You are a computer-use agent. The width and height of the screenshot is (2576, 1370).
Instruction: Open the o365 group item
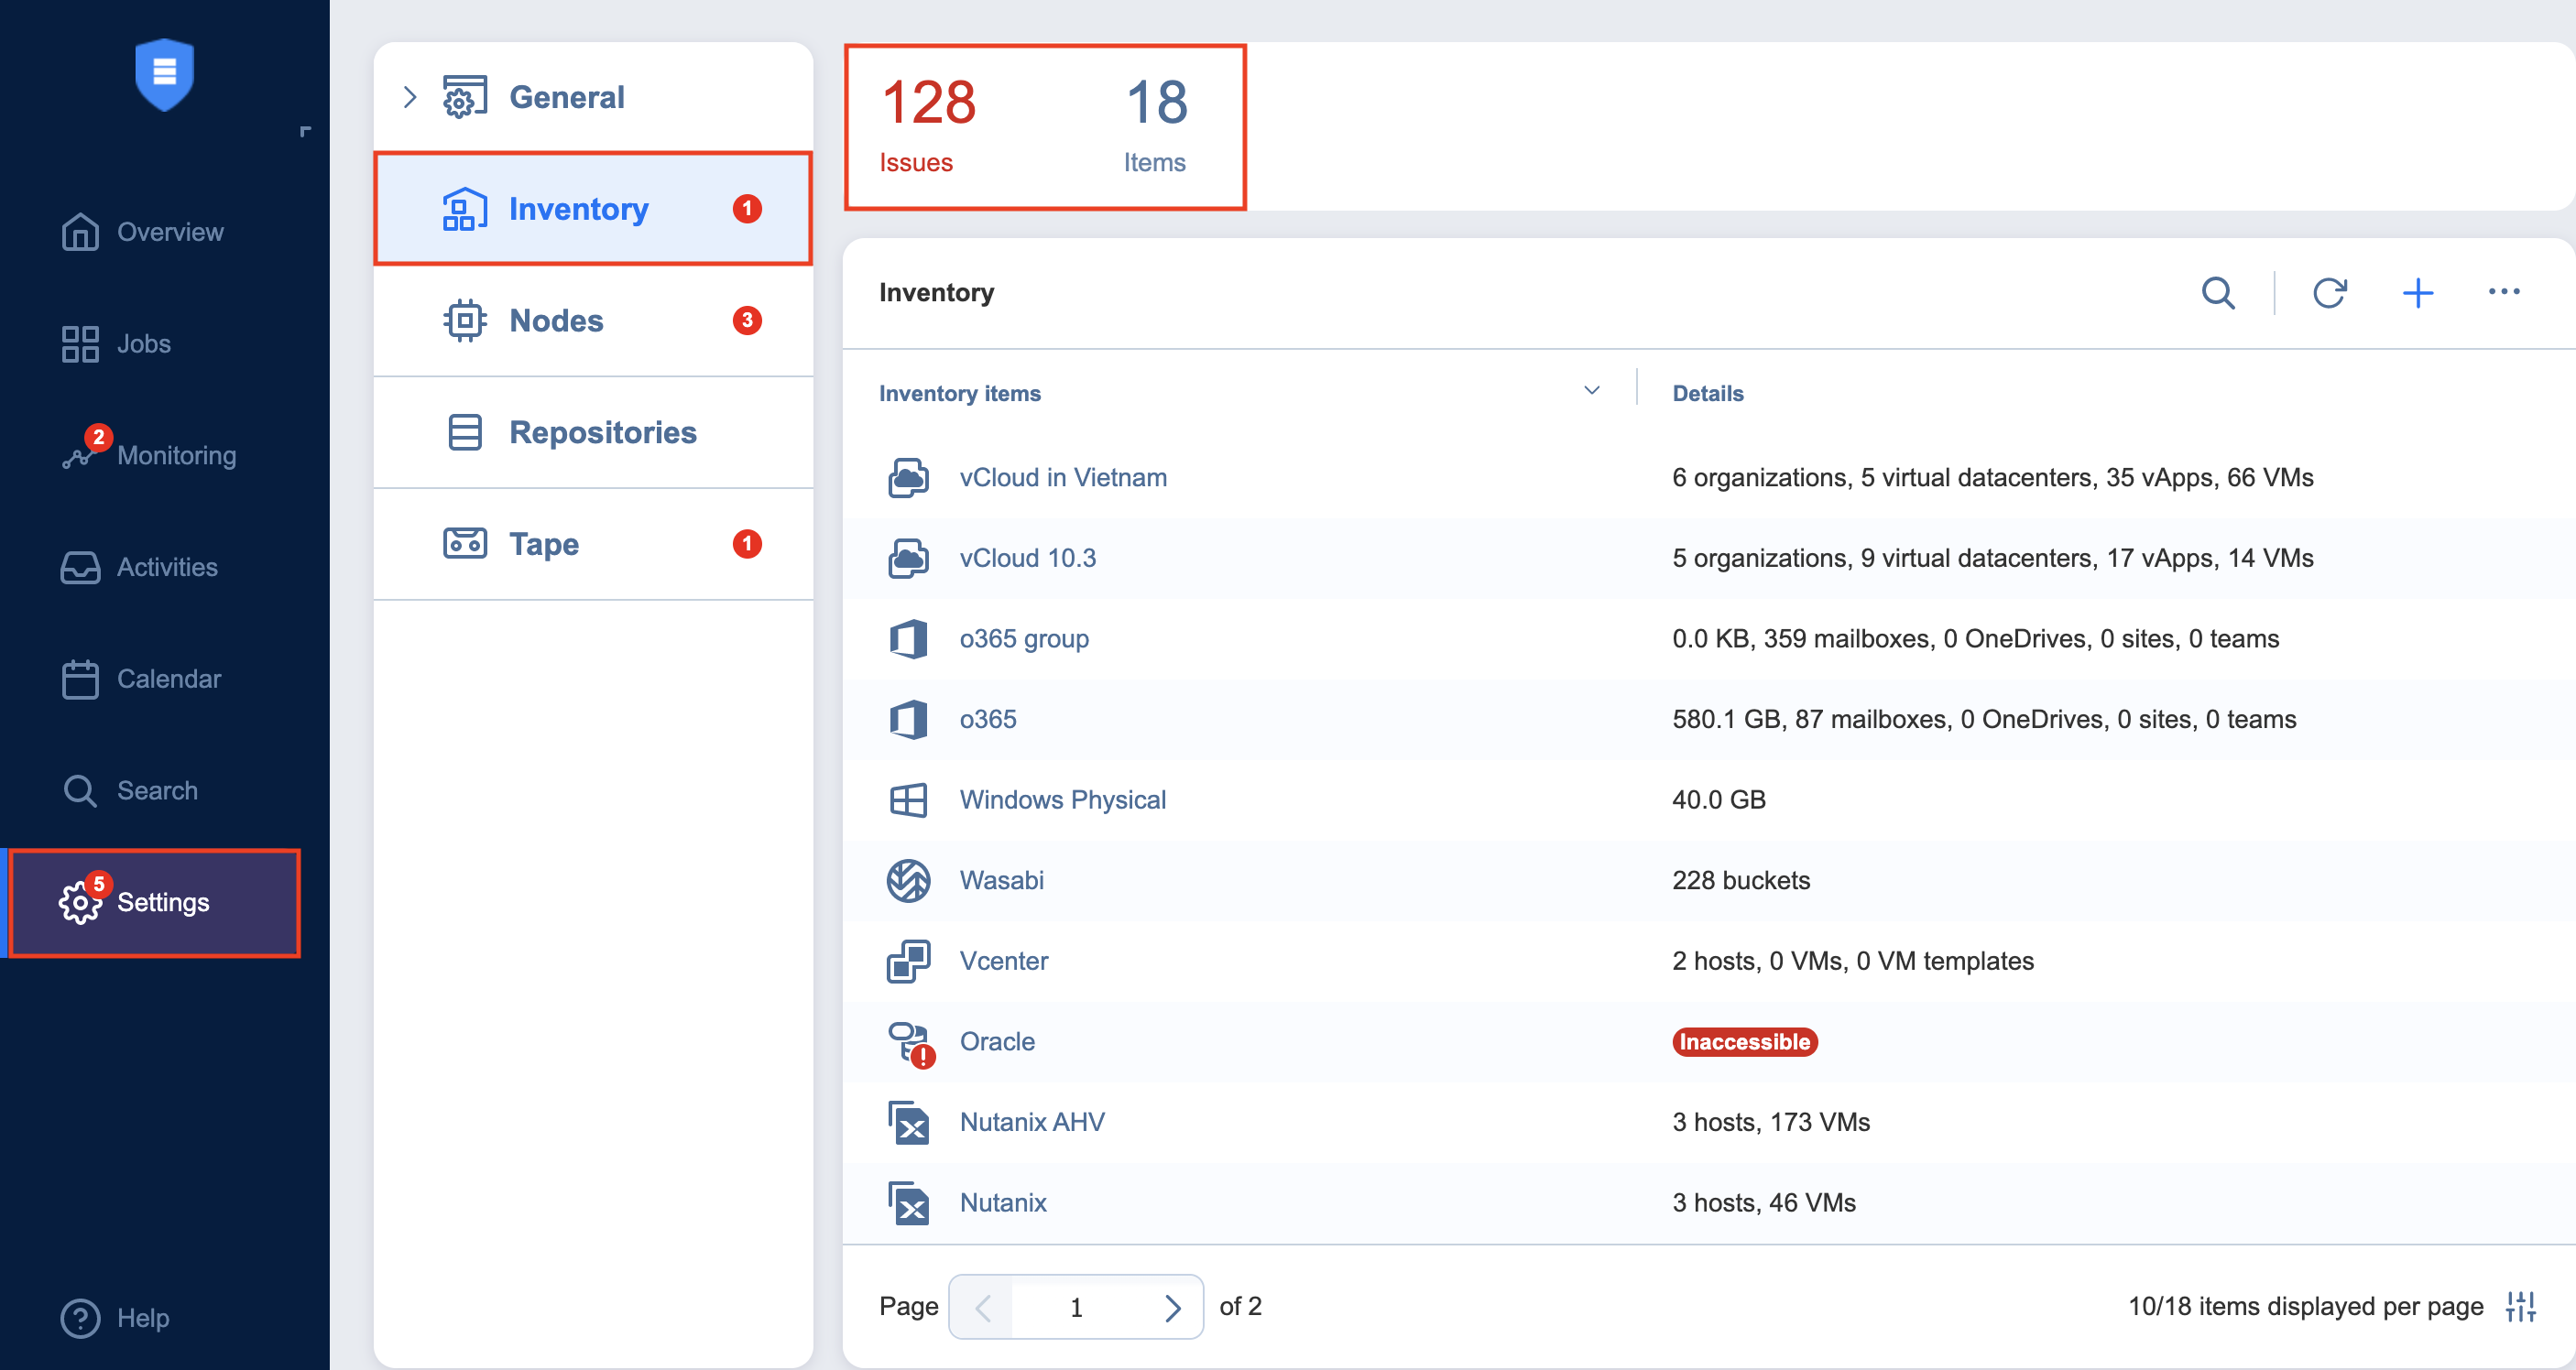tap(1024, 639)
